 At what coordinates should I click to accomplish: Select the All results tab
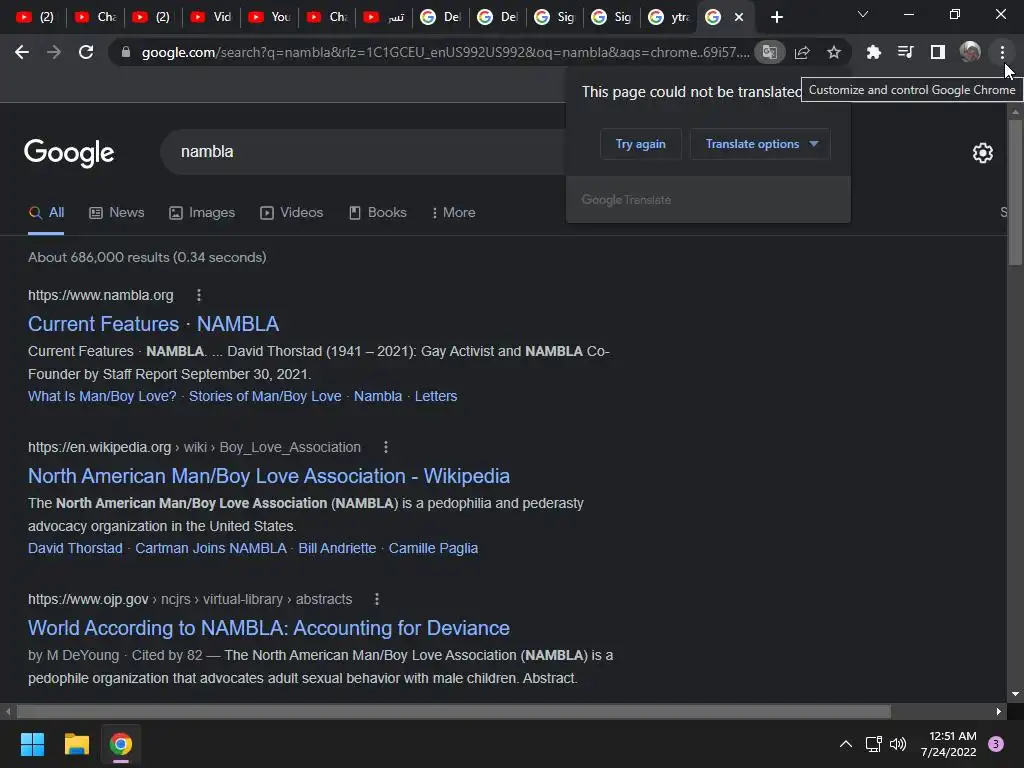click(x=46, y=213)
